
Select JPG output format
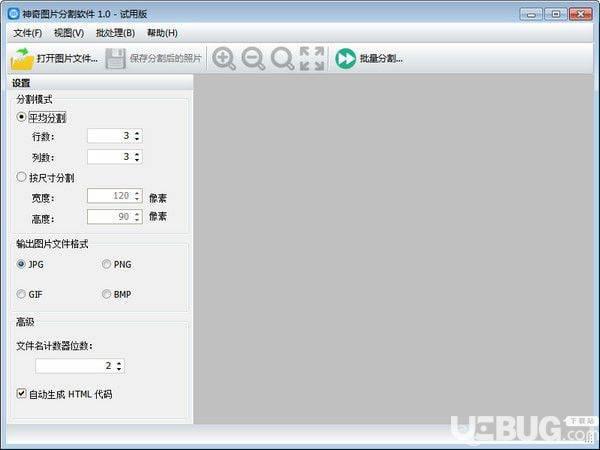[x=21, y=264]
